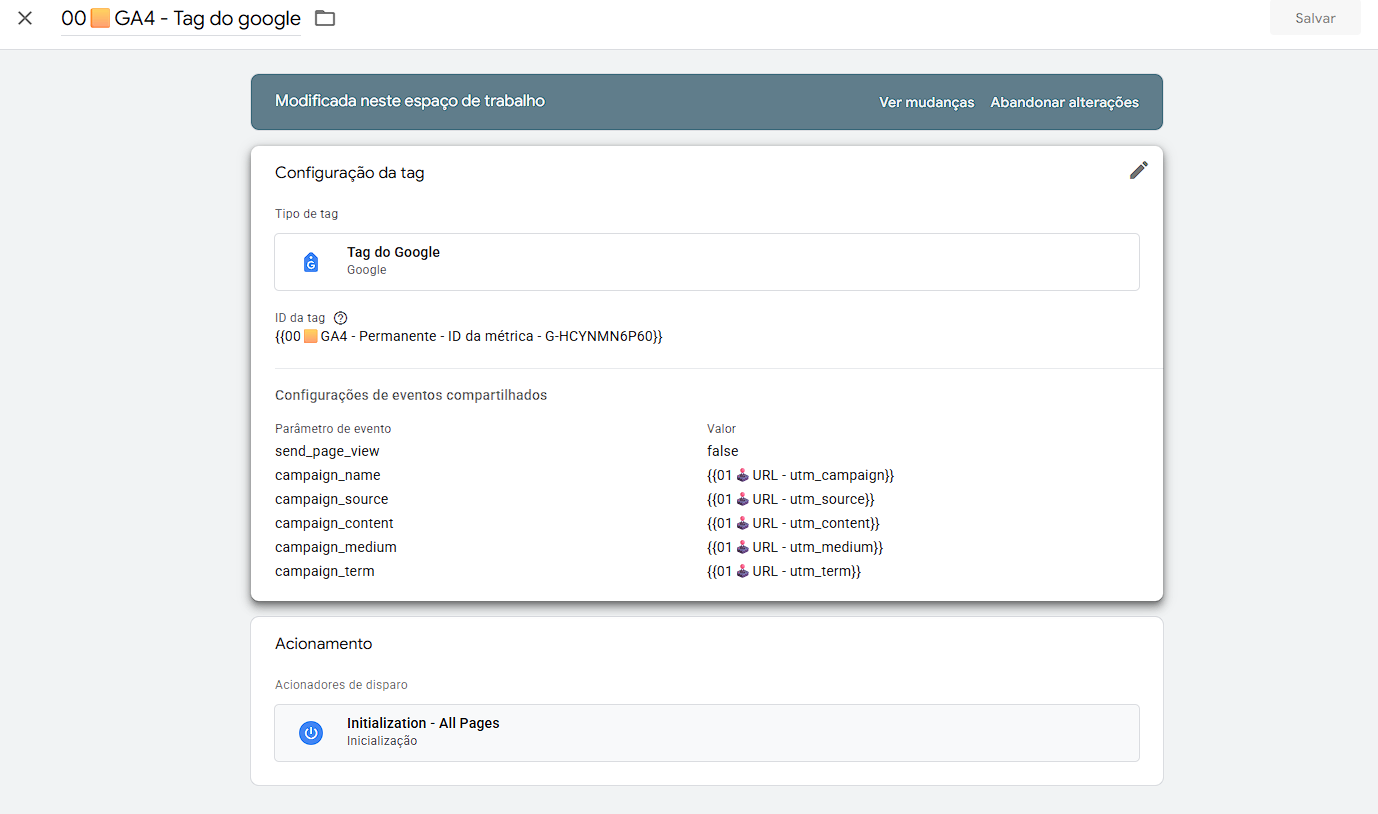Edit the tag name field
The width and height of the screenshot is (1378, 814).
coord(180,19)
